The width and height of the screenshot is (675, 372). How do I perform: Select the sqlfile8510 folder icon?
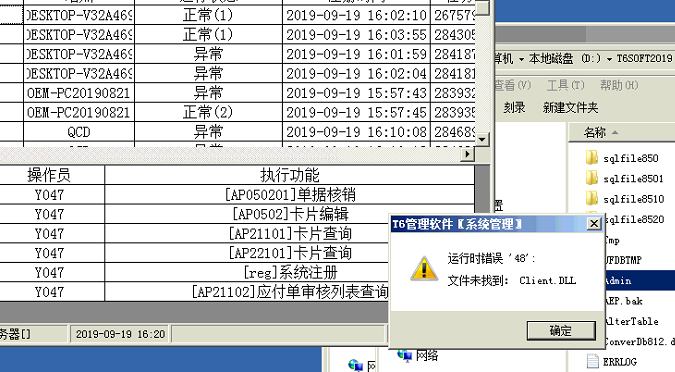(592, 198)
